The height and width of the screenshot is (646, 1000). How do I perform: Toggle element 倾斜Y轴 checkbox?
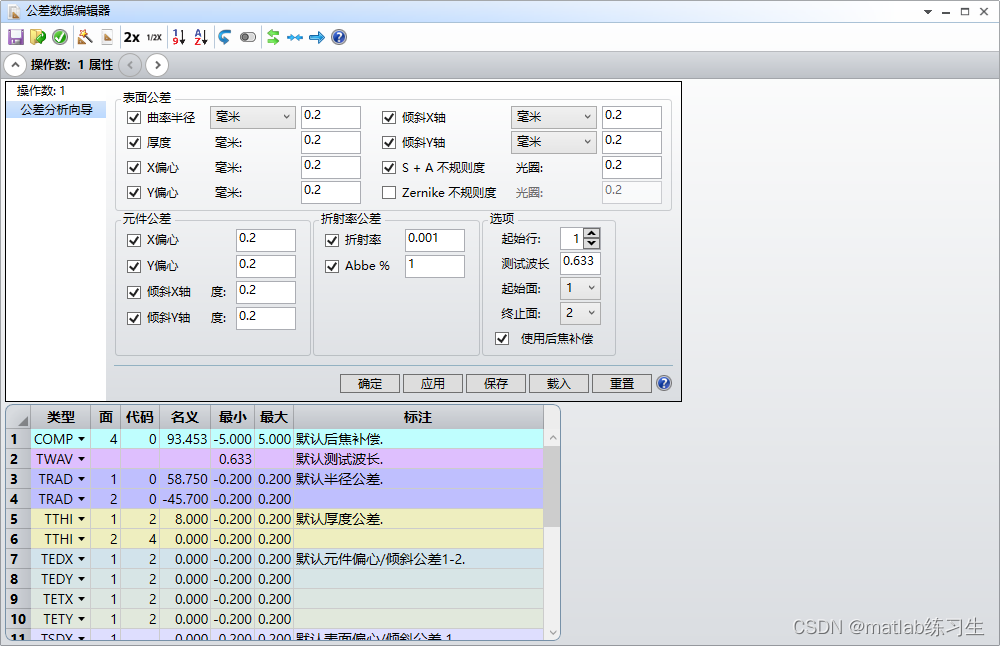pos(134,318)
